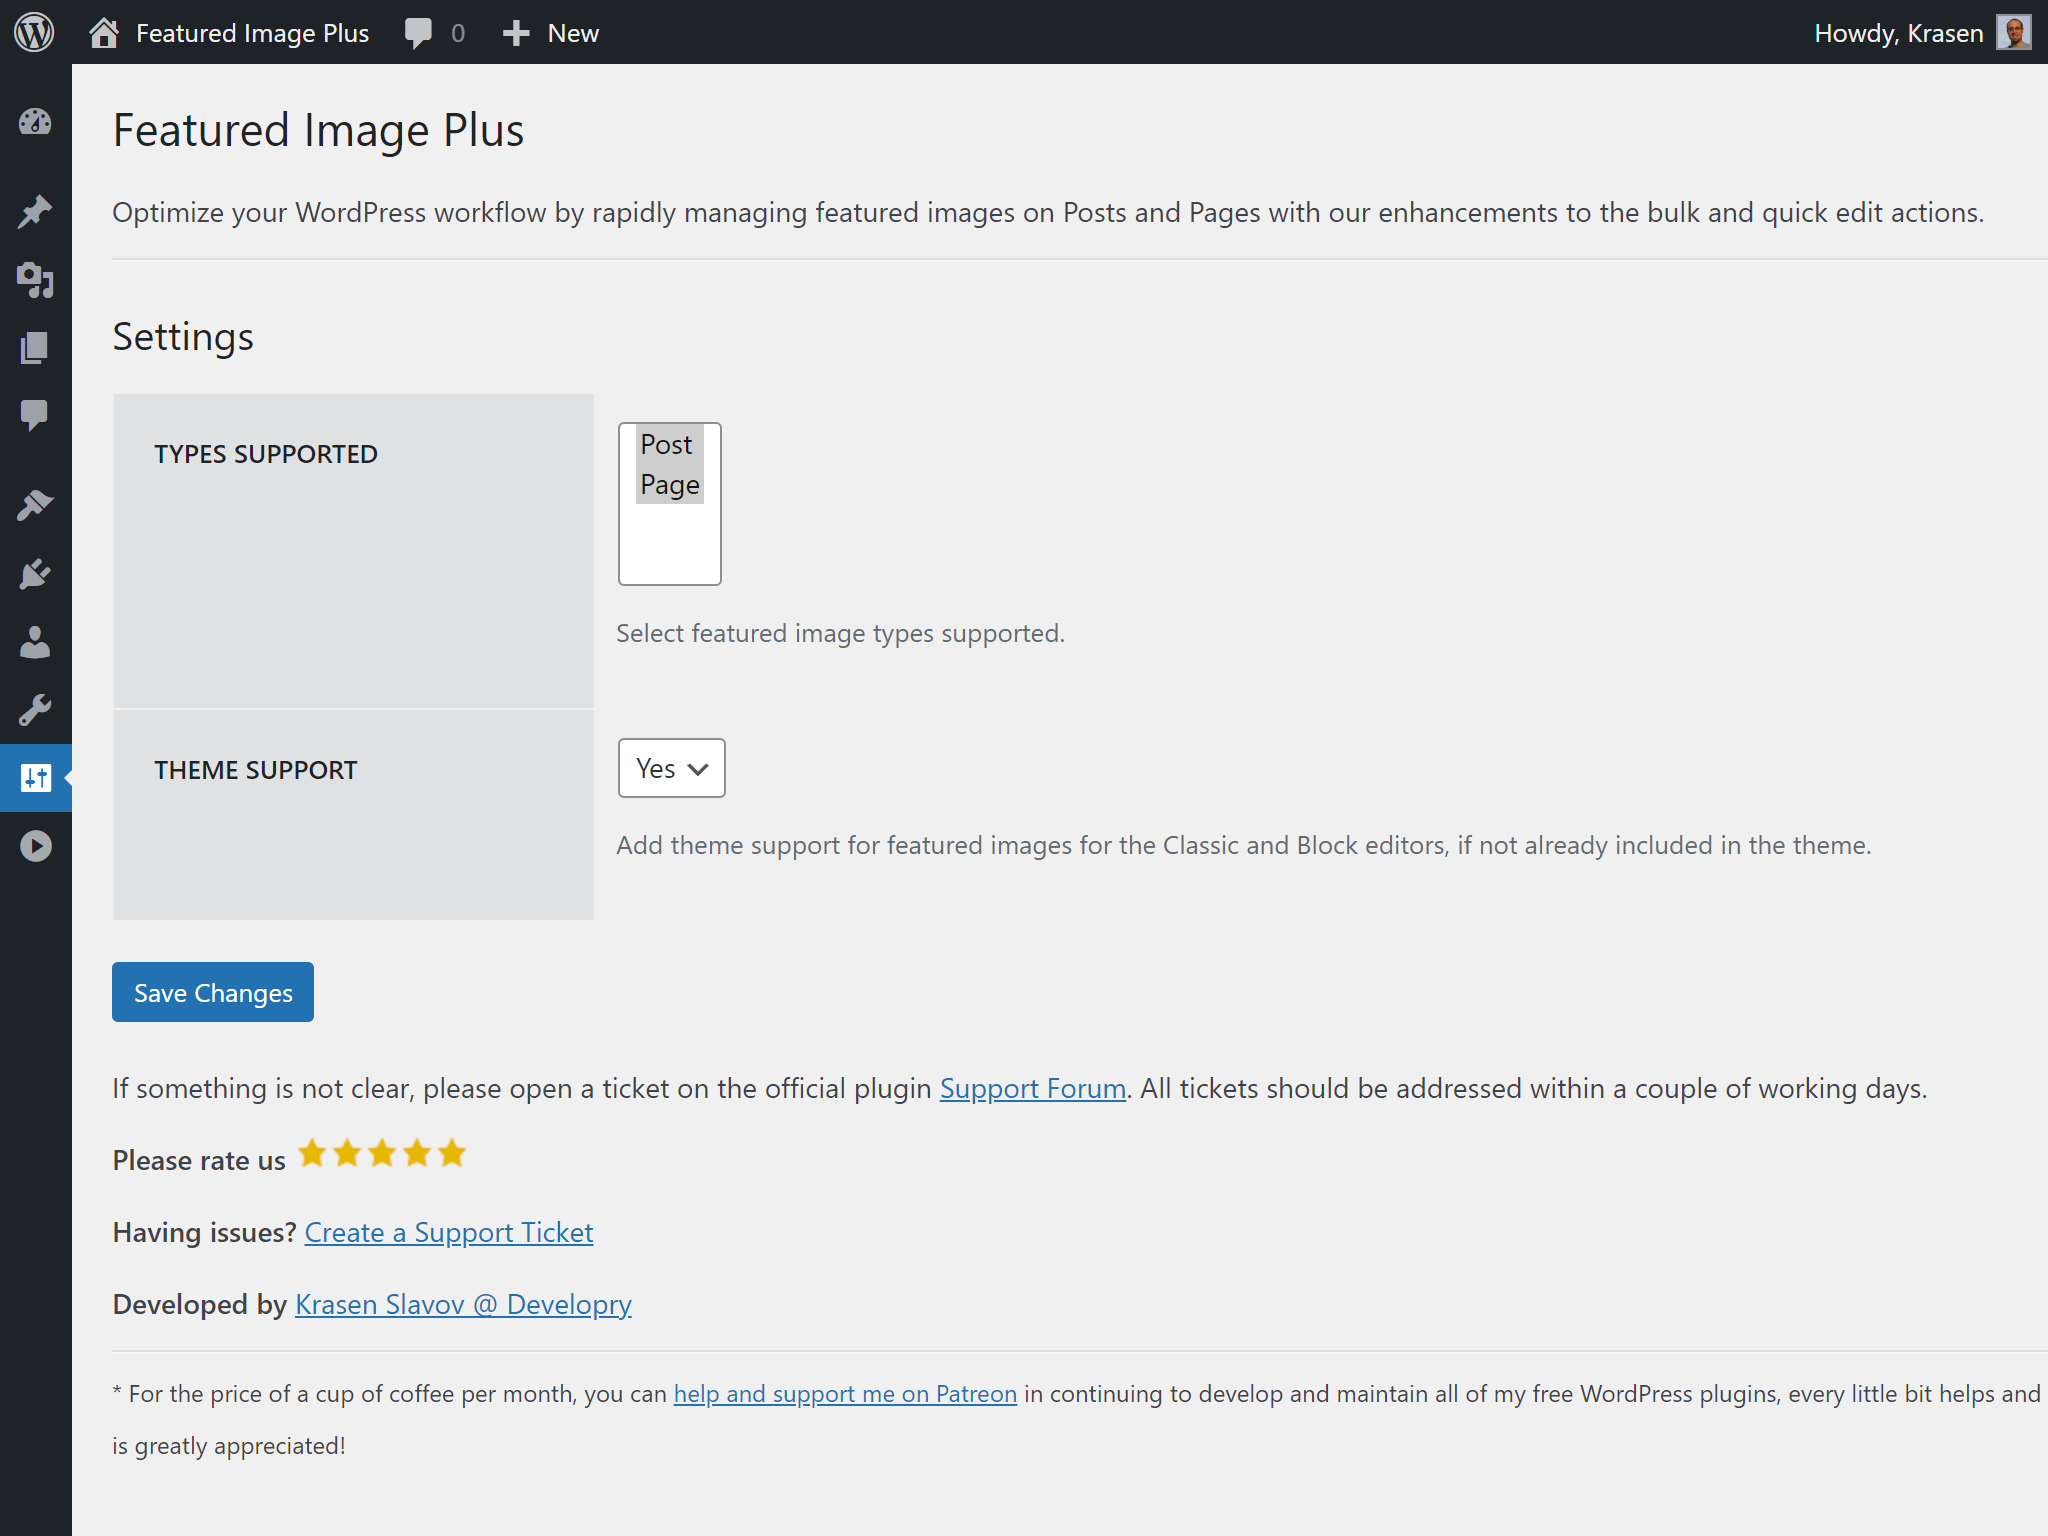2048x1536 pixels.
Task: Click the Plugins icon in sidebar
Action: tap(35, 573)
